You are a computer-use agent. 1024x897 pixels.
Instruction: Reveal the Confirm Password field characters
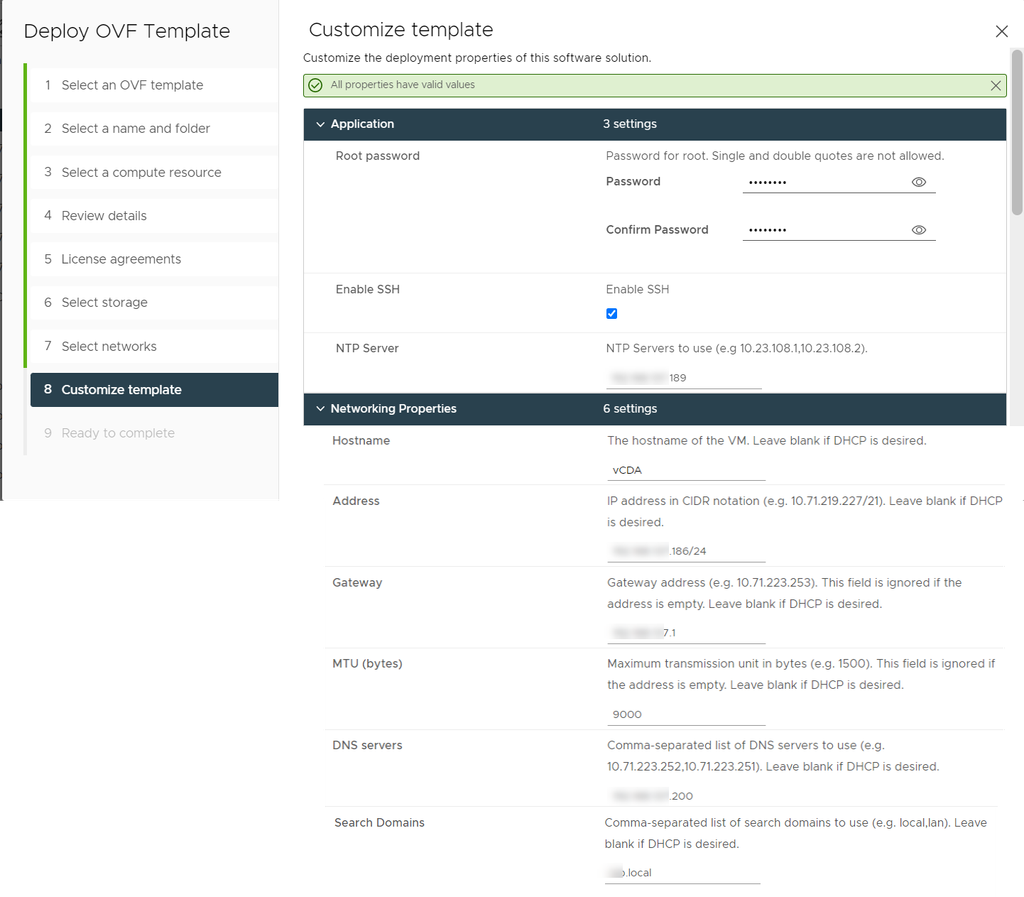pos(918,230)
